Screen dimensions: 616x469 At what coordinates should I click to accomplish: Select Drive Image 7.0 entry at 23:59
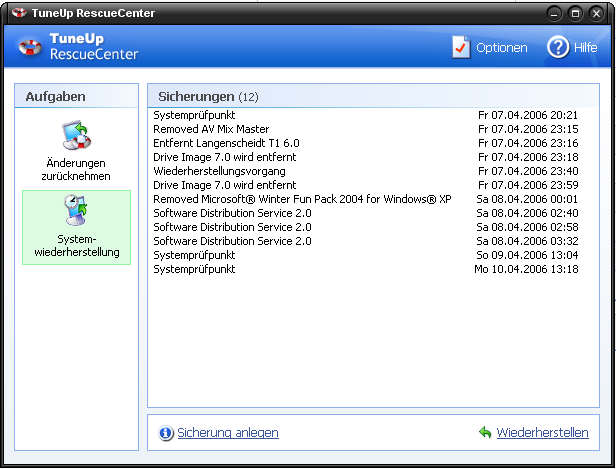click(365, 185)
